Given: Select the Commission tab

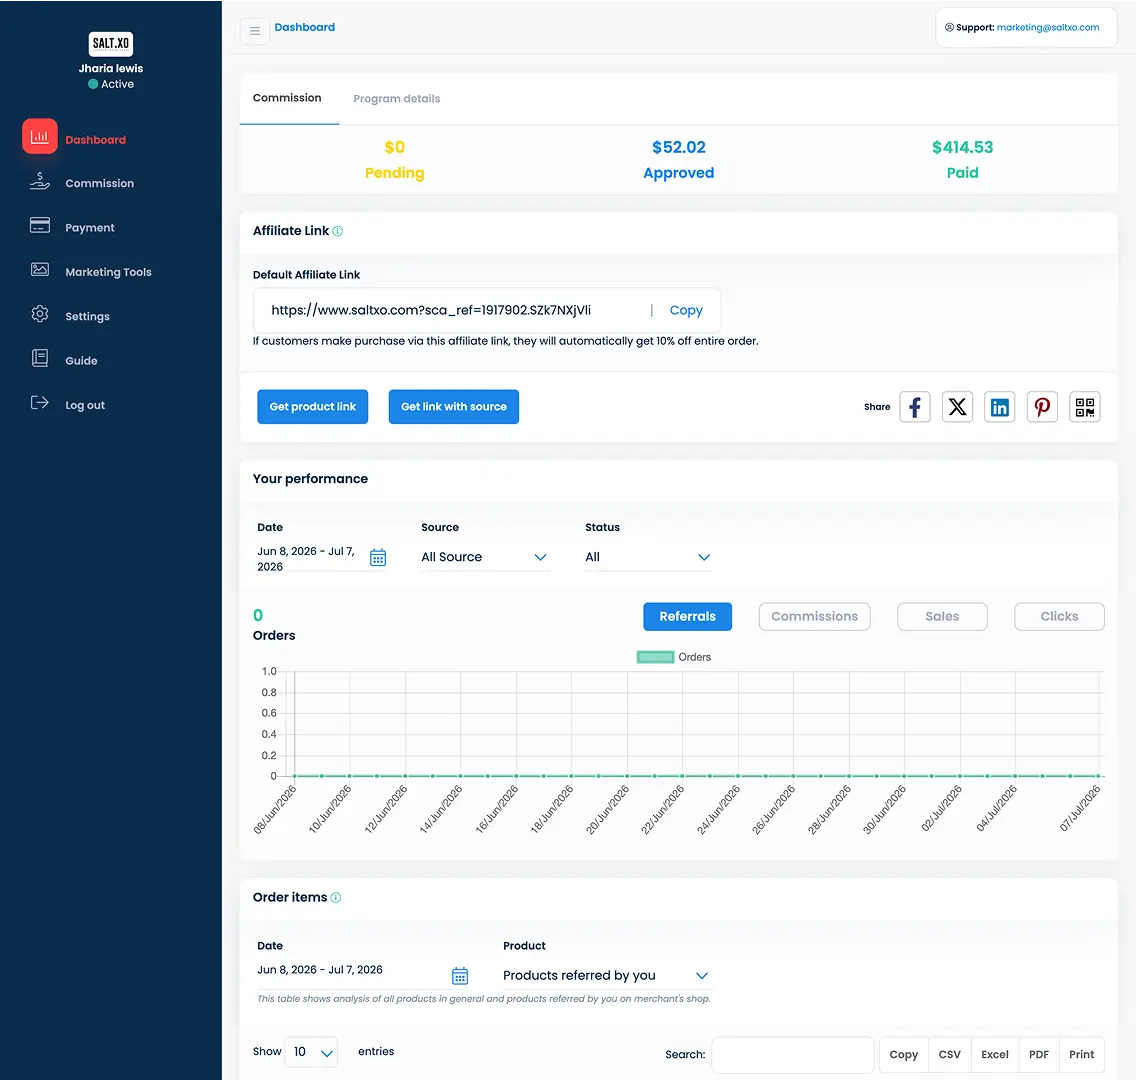Looking at the screenshot, I should pos(287,98).
